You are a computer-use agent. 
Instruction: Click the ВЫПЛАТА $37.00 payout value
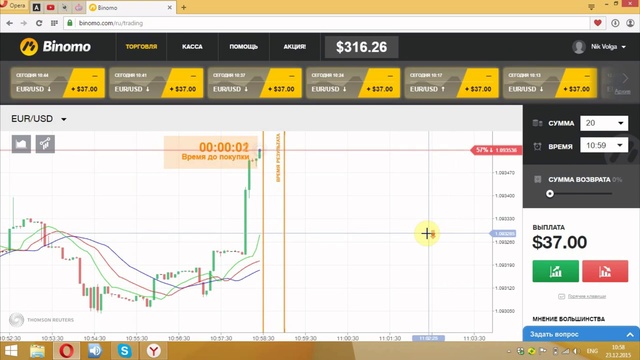pyautogui.click(x=560, y=242)
